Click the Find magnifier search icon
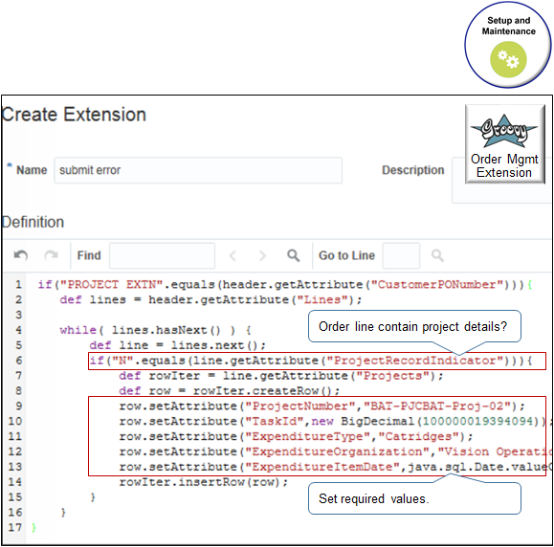The height and width of the screenshot is (547, 554). (x=293, y=255)
